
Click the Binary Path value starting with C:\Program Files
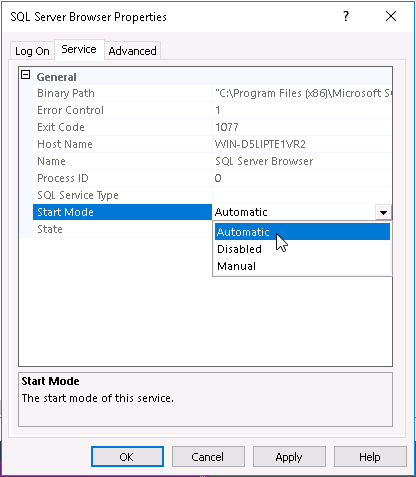point(303,93)
